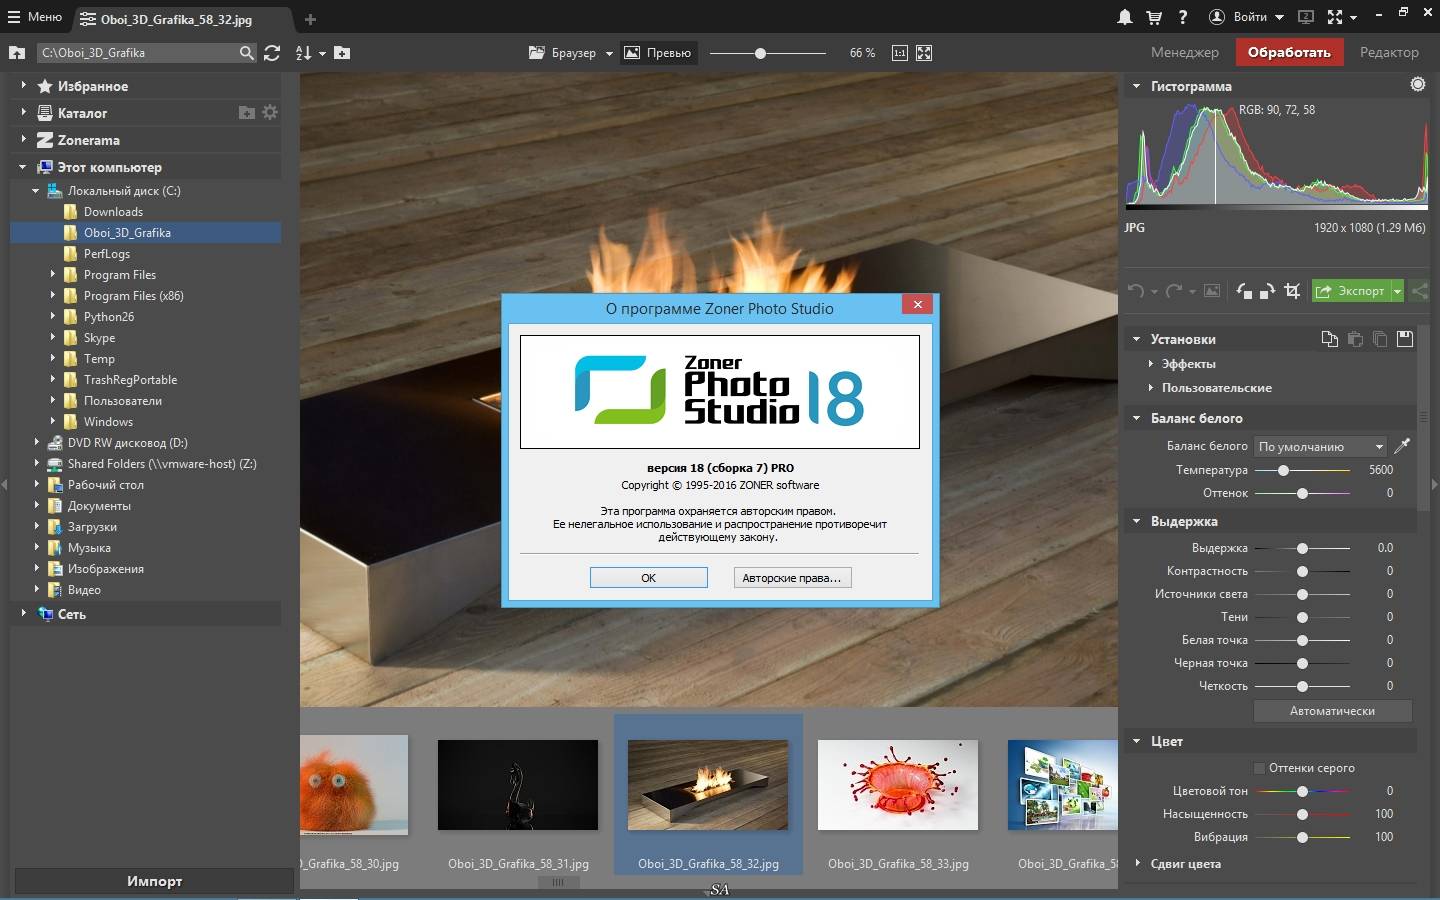Open the Меню main menu
Screen dimensions: 1440x900
(35, 17)
